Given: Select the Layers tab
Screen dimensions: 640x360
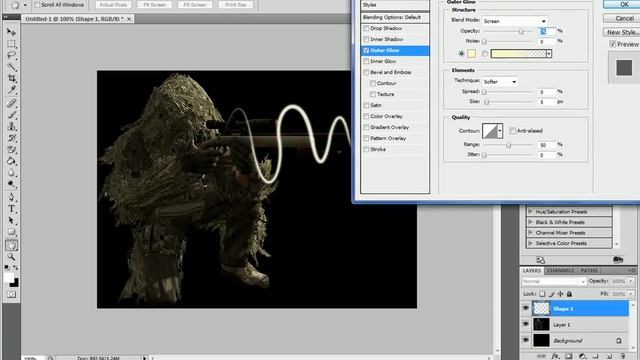Looking at the screenshot, I should click(x=532, y=271).
